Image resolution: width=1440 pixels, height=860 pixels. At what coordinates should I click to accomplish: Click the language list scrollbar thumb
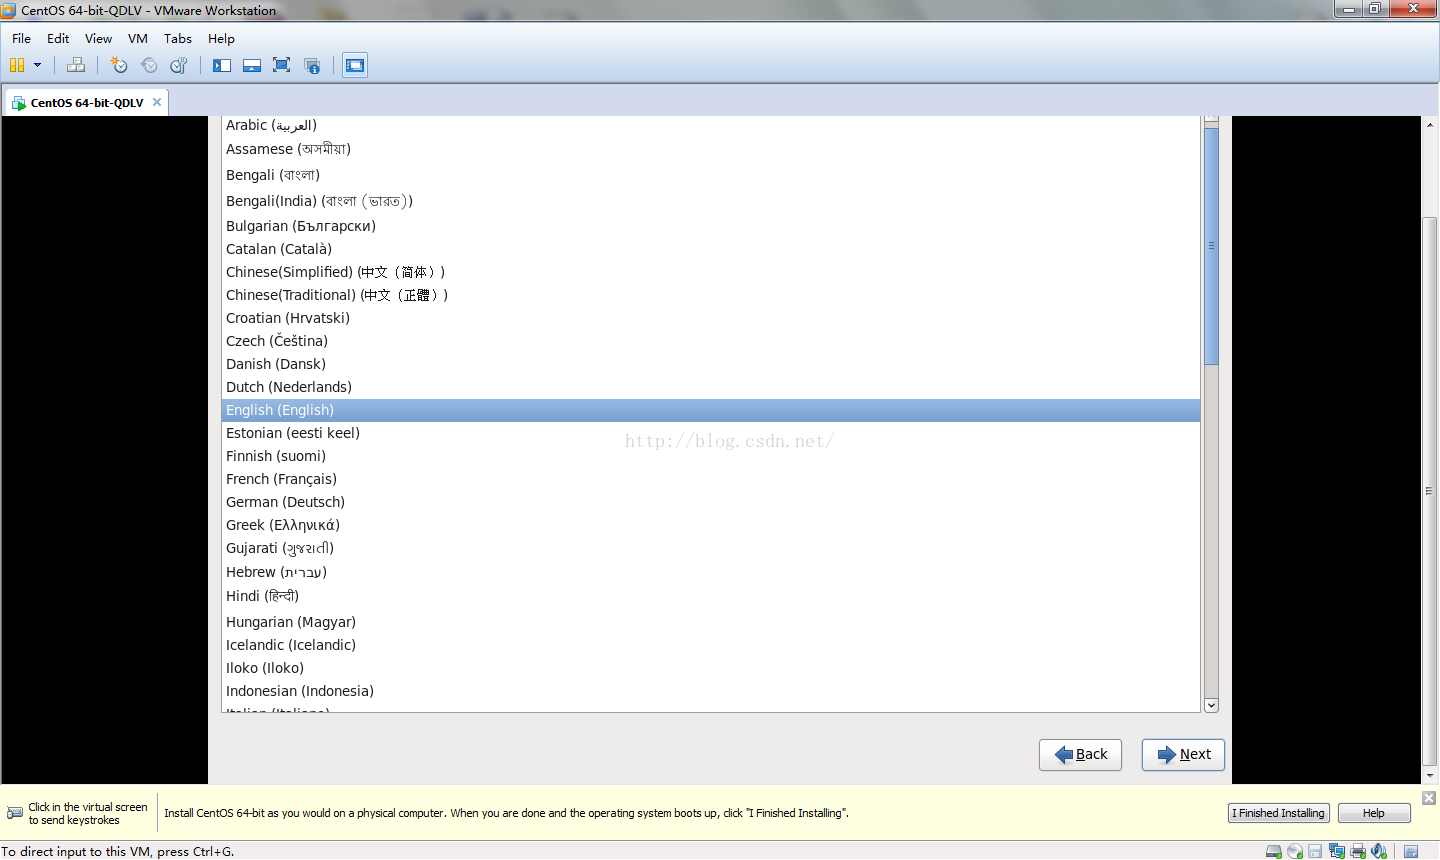pyautogui.click(x=1211, y=246)
